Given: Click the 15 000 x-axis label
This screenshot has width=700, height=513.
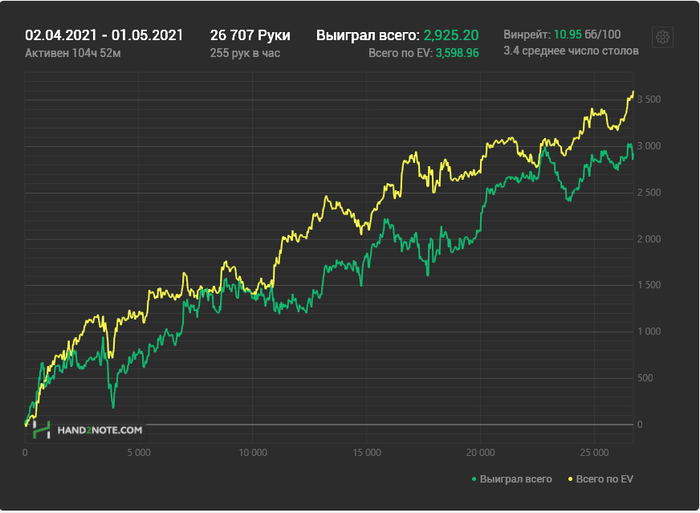Looking at the screenshot, I should [x=367, y=453].
